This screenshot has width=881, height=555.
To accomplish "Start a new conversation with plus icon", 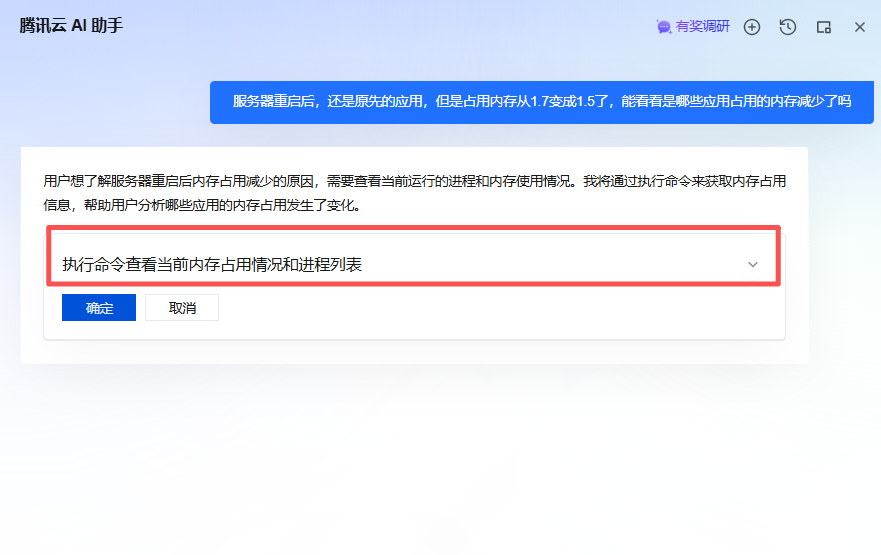I will (x=752, y=27).
